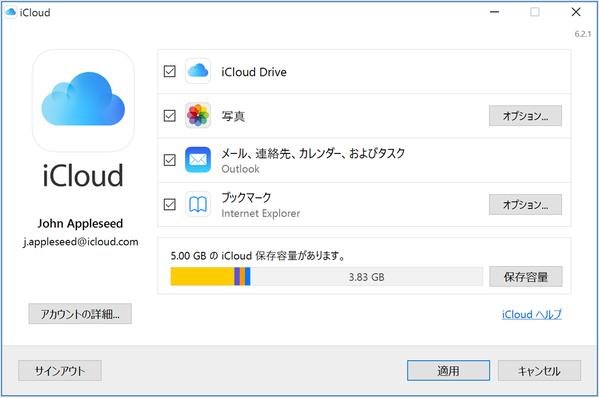Viewport: 599px width, 398px height.
Task: Click the サインアウト button
Action: [60, 370]
